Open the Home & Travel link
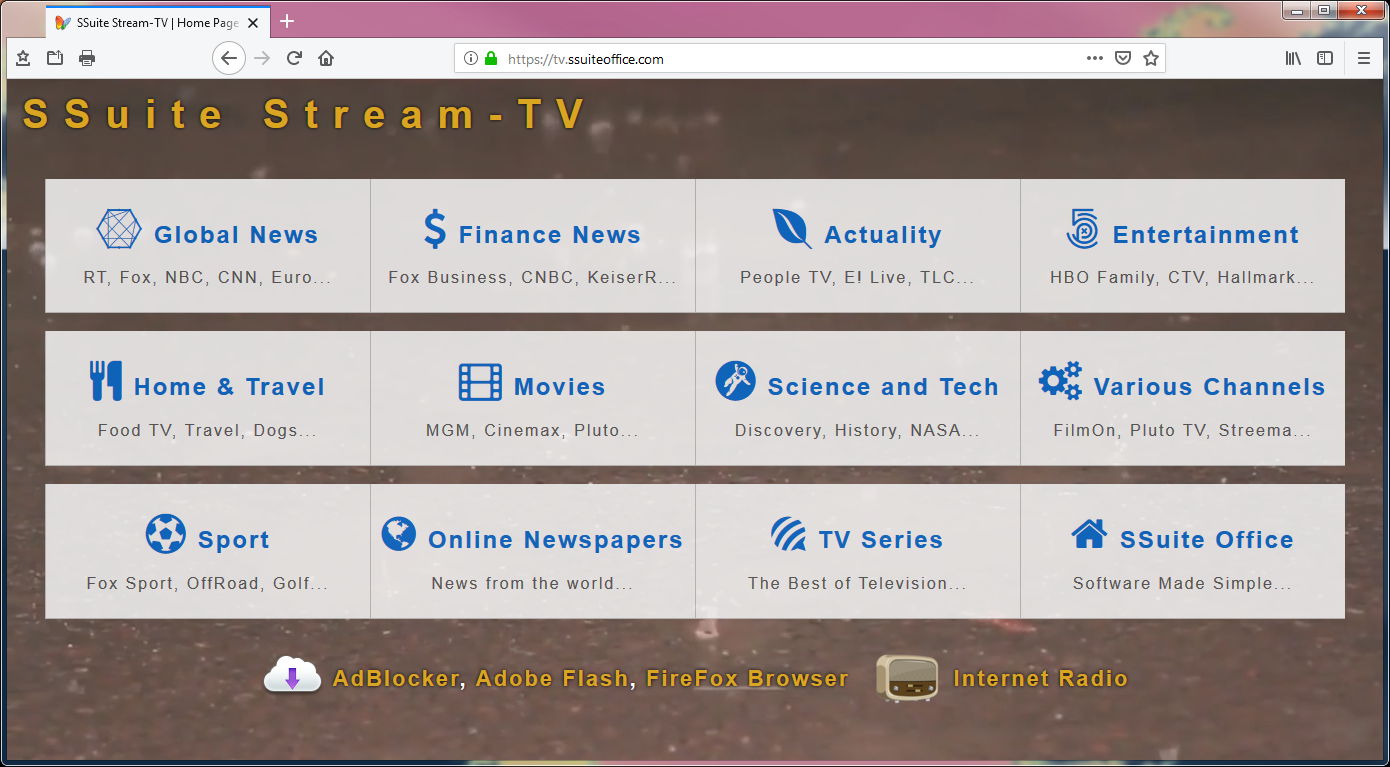Image resolution: width=1390 pixels, height=767 pixels. coord(229,387)
